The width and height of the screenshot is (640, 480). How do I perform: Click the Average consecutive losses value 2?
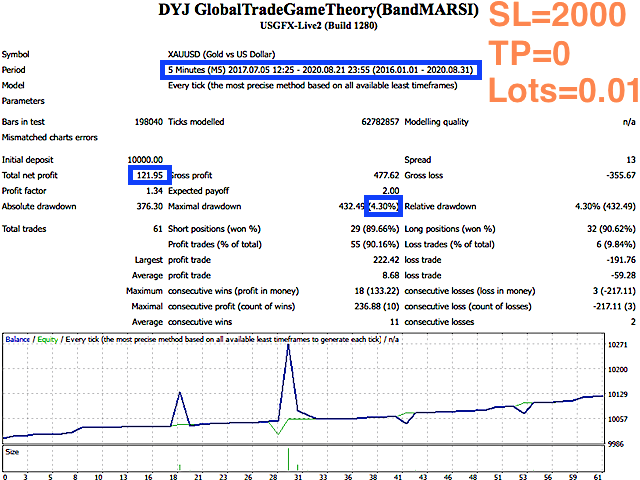pos(633,322)
